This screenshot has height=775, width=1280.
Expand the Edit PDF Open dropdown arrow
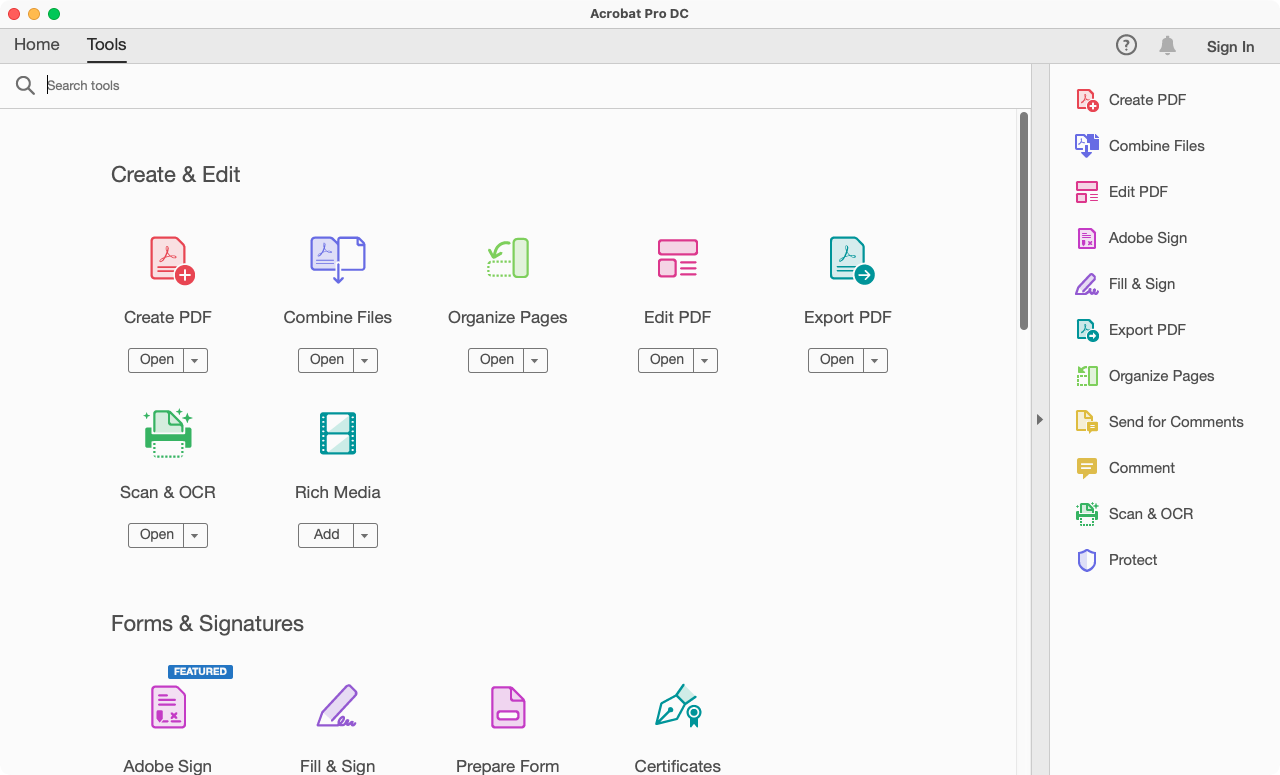[x=705, y=360]
